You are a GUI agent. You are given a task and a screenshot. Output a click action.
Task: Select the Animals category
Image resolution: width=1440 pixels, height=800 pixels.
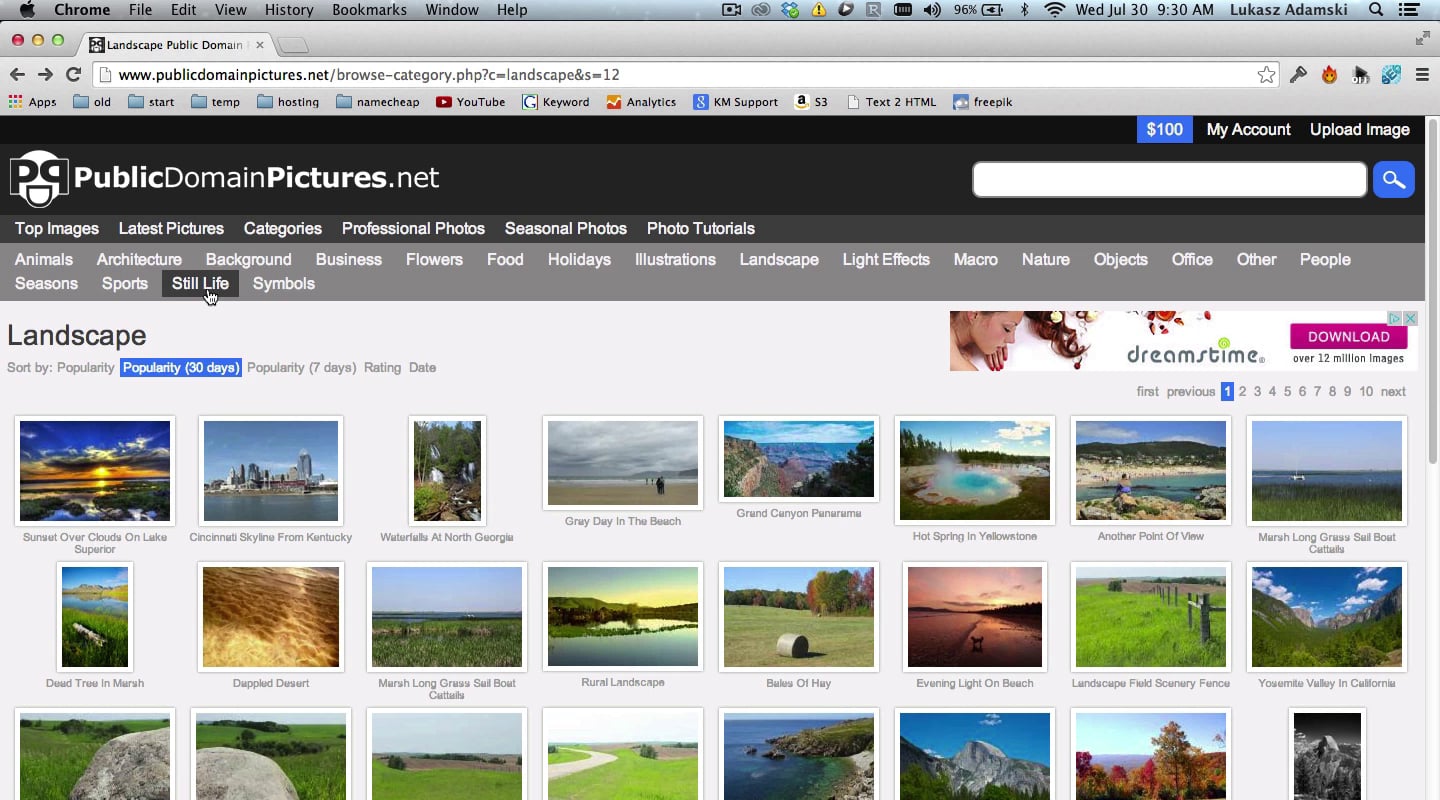click(x=44, y=260)
